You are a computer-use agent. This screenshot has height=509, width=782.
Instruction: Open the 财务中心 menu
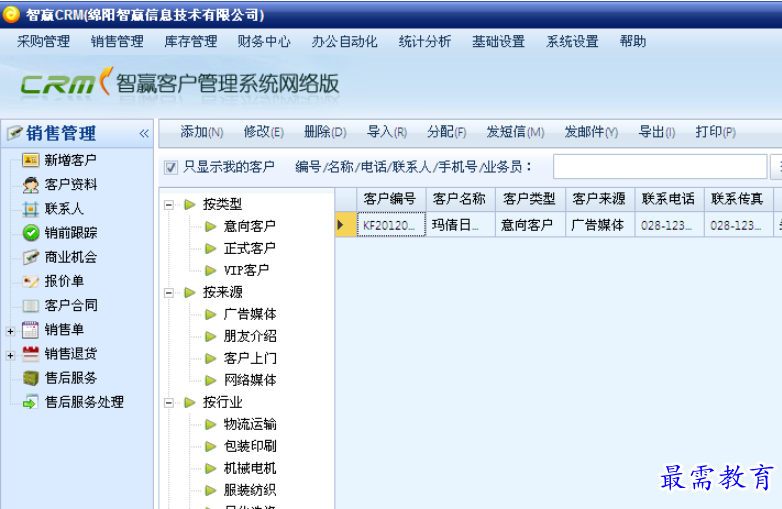click(x=264, y=41)
